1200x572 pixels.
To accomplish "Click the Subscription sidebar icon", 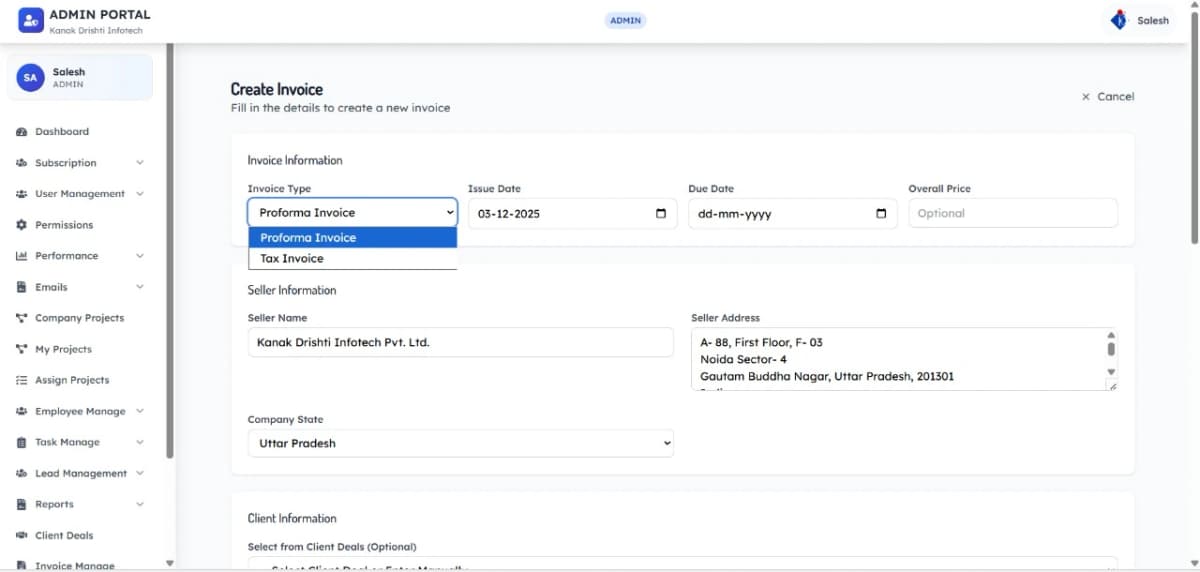I will [x=21, y=163].
